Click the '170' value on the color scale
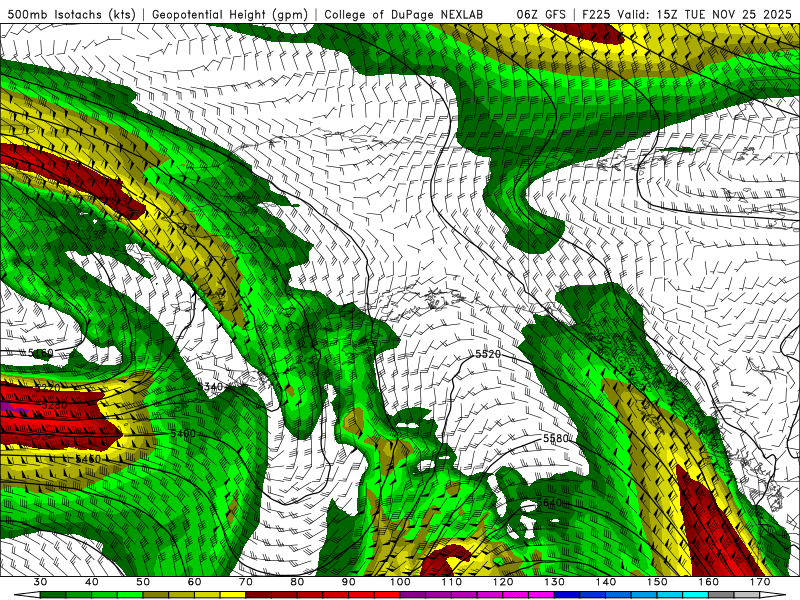The height and width of the screenshot is (600, 800). coord(760,582)
